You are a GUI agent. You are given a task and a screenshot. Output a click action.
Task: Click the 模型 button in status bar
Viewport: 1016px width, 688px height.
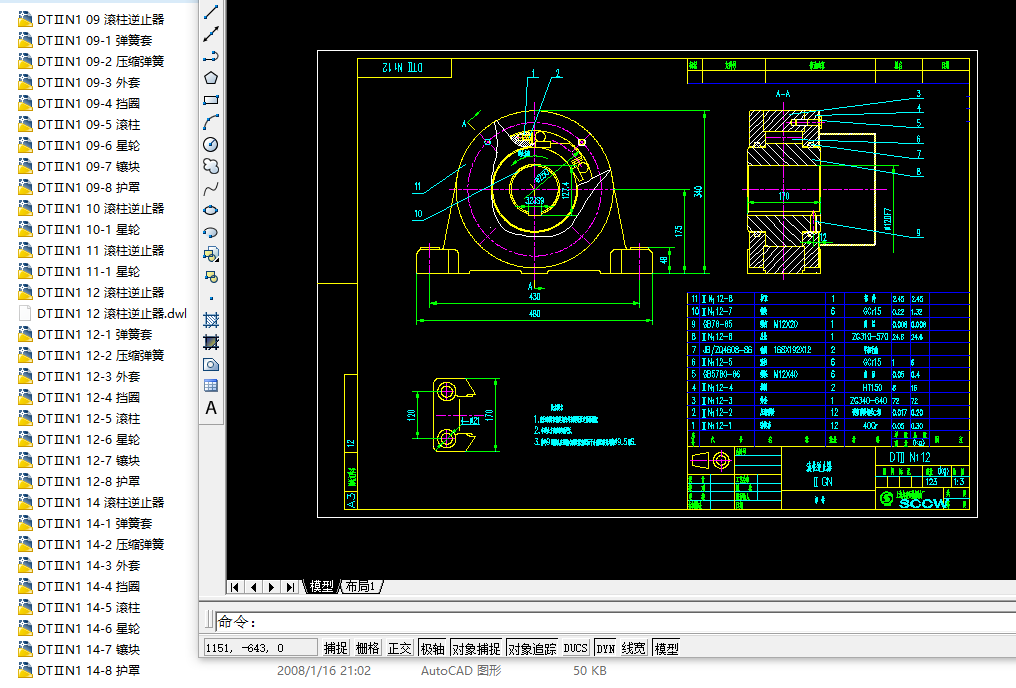[666, 648]
